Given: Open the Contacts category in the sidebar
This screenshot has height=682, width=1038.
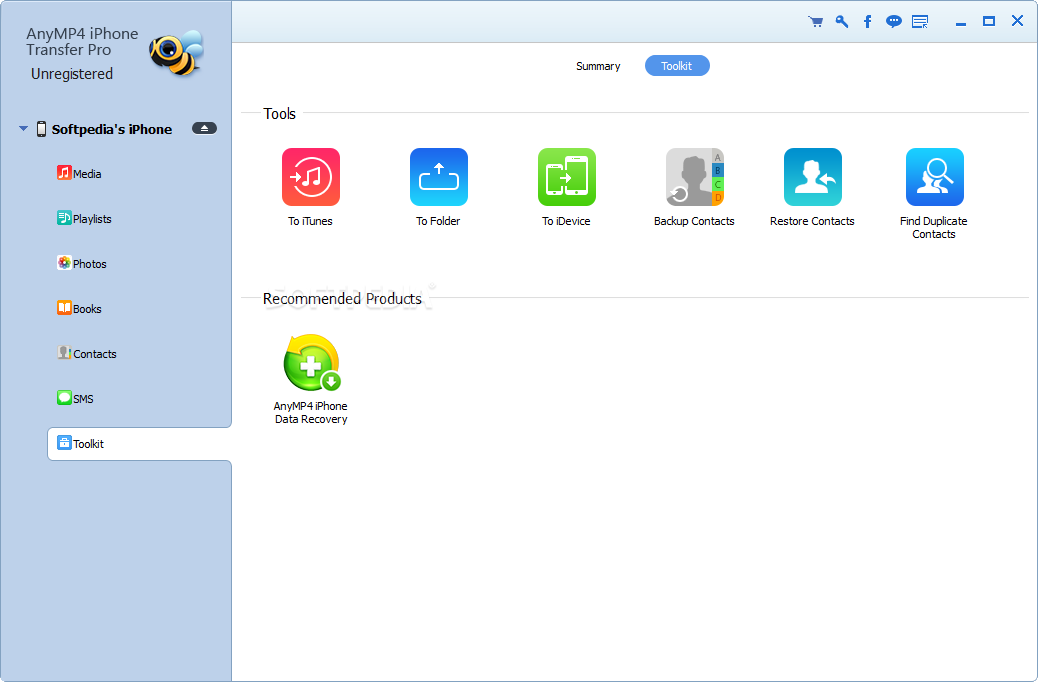Looking at the screenshot, I should [x=87, y=354].
